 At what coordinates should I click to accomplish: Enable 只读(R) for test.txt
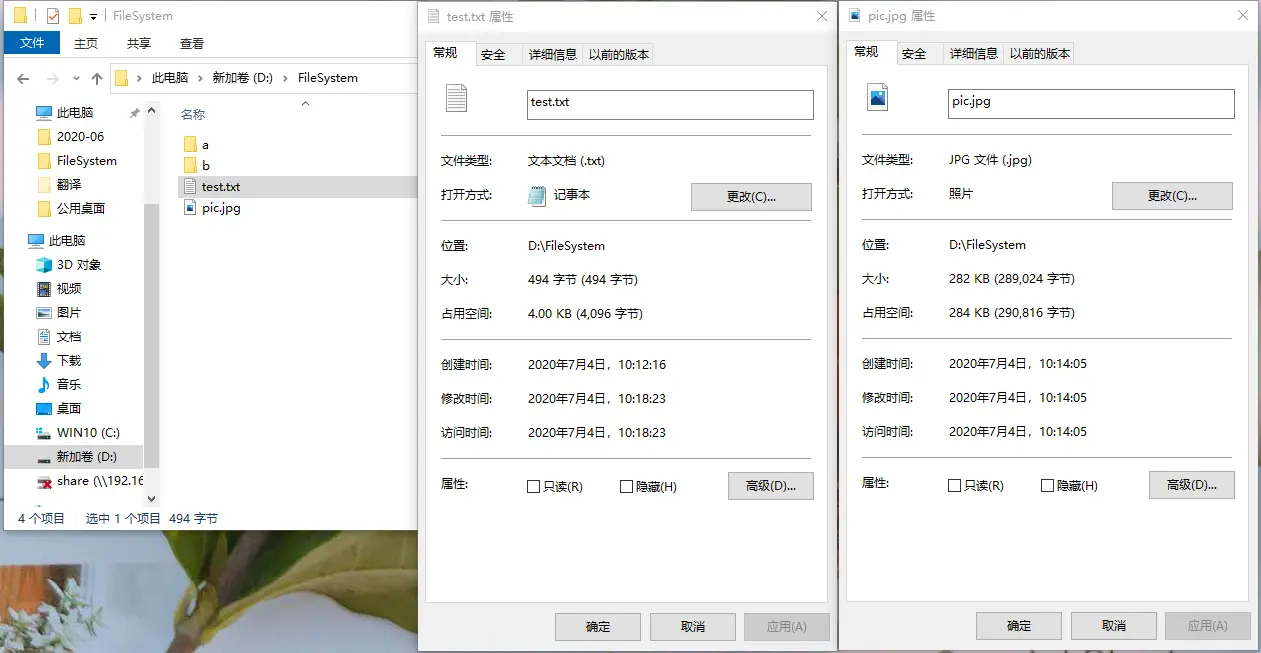click(x=531, y=485)
